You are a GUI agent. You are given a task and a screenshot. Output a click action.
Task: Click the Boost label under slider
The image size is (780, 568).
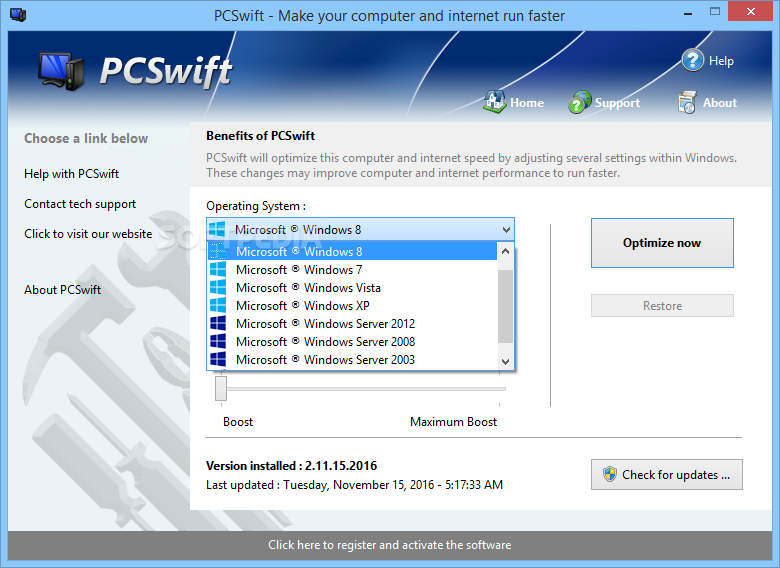(238, 422)
